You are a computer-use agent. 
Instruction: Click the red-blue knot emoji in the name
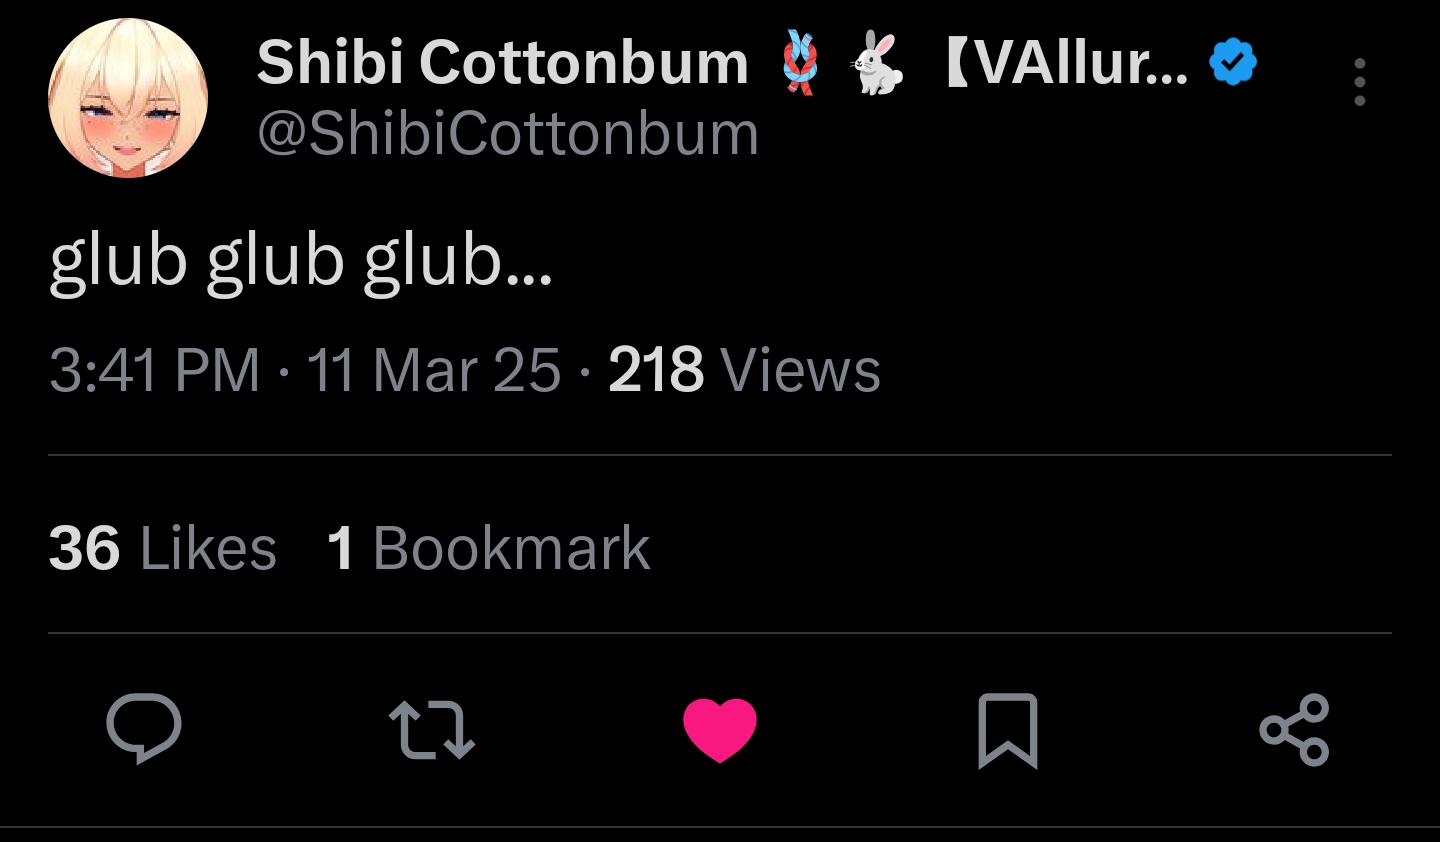click(x=799, y=62)
